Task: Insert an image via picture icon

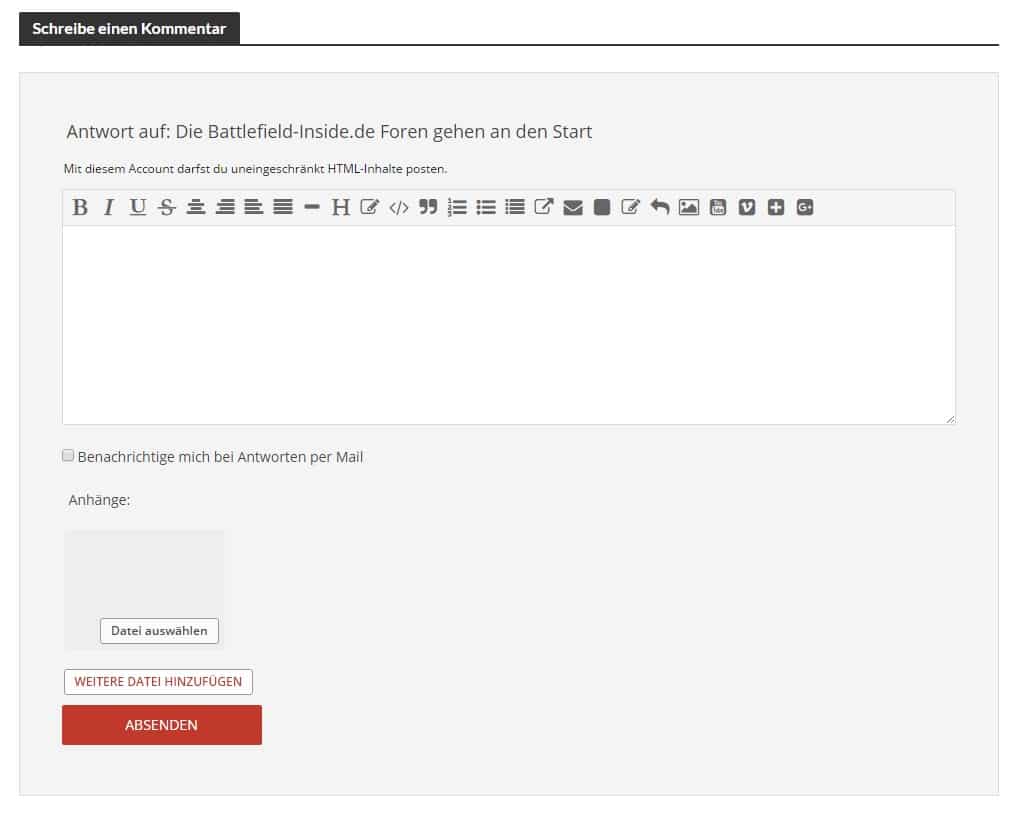Action: [689, 207]
